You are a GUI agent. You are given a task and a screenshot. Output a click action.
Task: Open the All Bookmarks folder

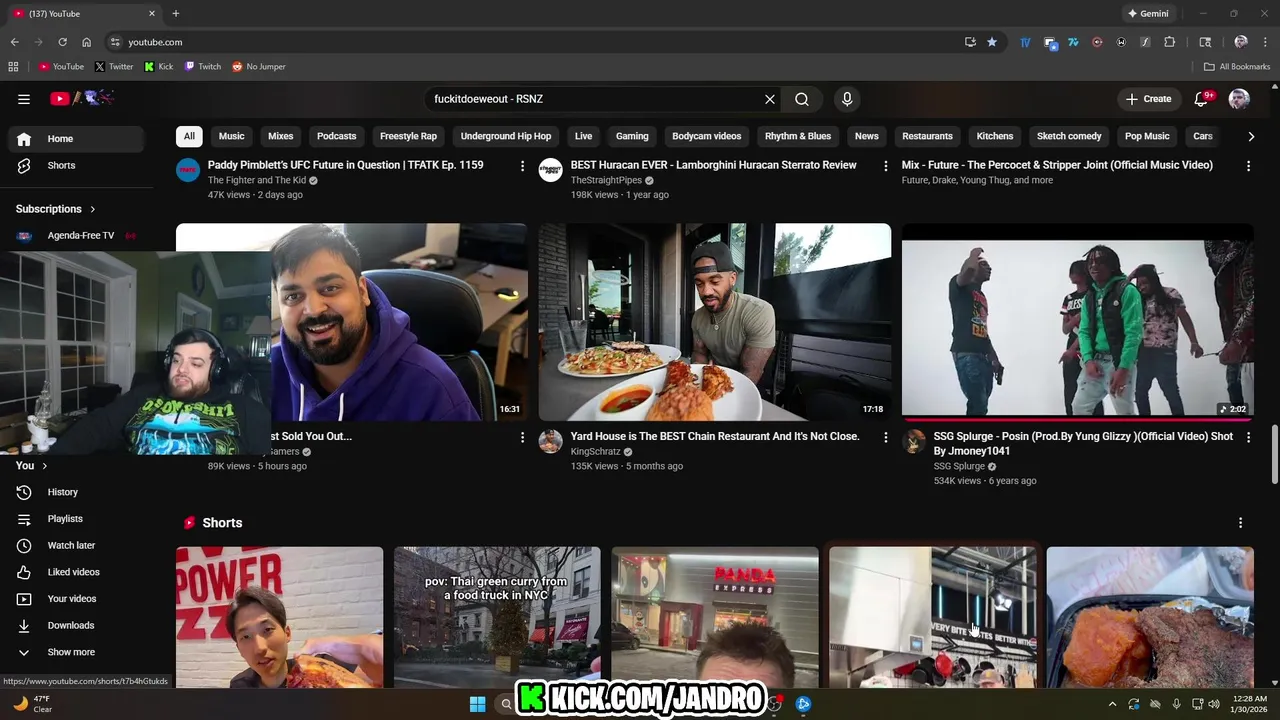1237,67
